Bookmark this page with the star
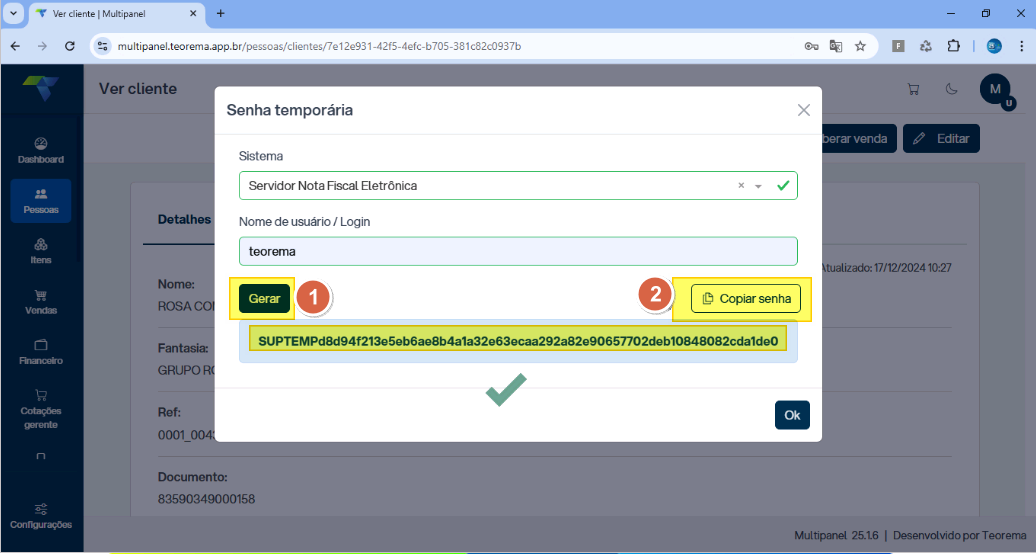The image size is (1036, 554). point(860,46)
